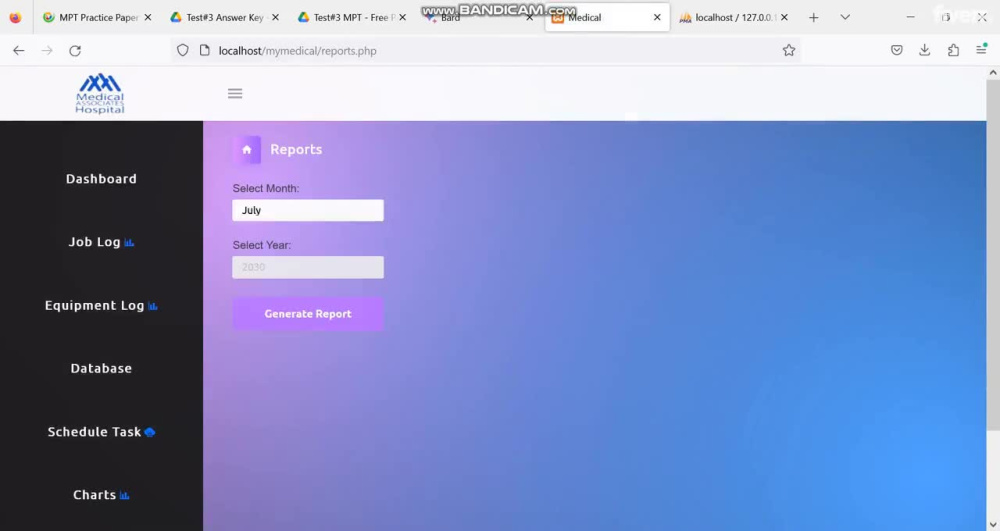1000x531 pixels.
Task: Open the Select Month dropdown showing July
Action: point(308,210)
